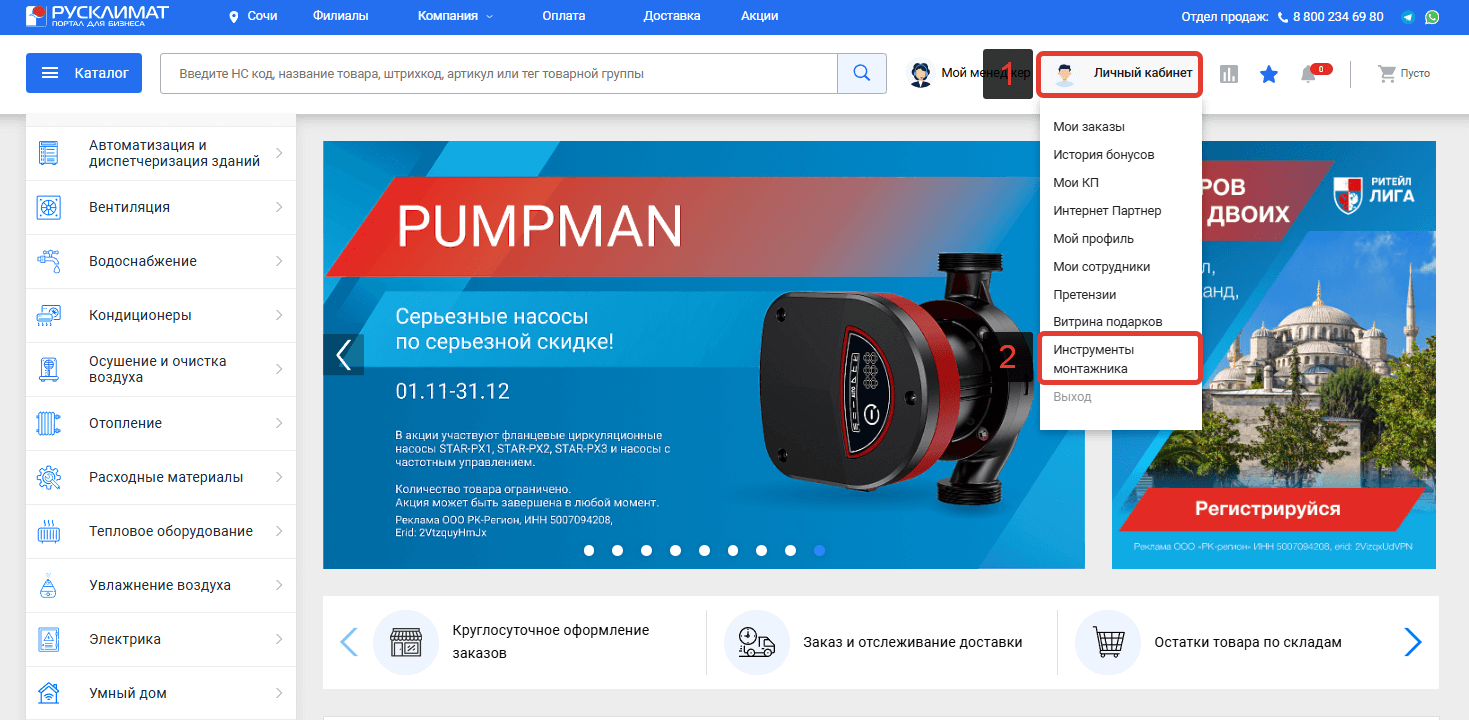Click the product search input field
1469x720 pixels.
tap(499, 73)
